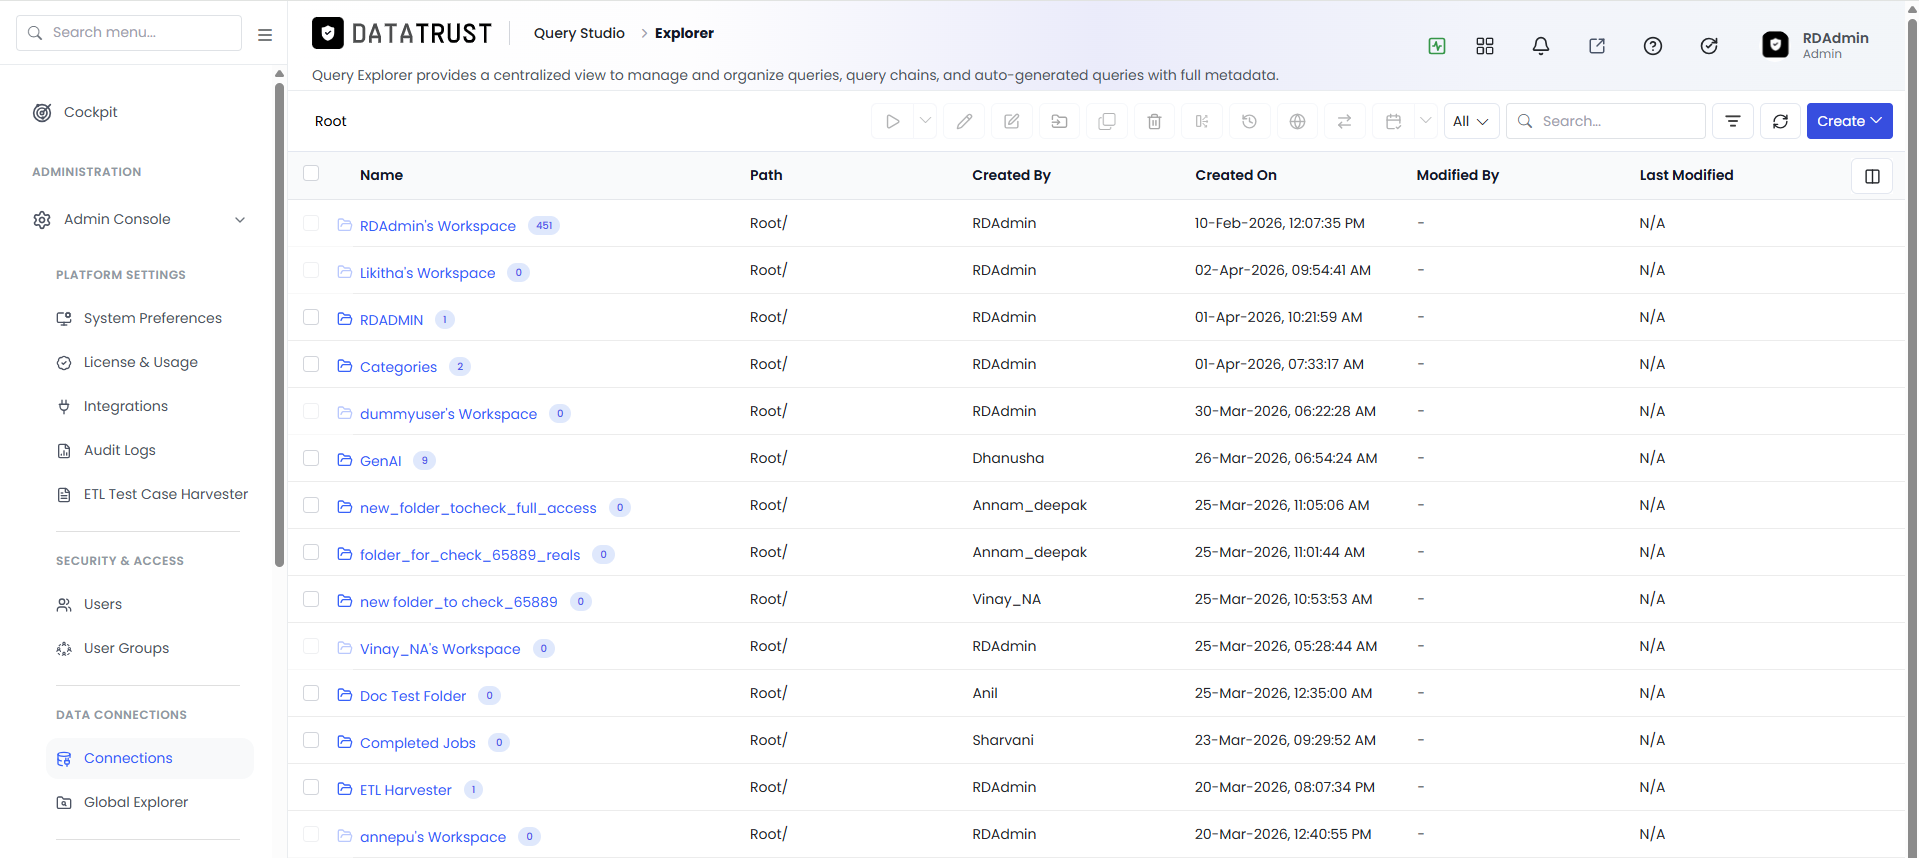
Task: Check the folder_for_check_65889_reals checkbox
Action: [311, 552]
